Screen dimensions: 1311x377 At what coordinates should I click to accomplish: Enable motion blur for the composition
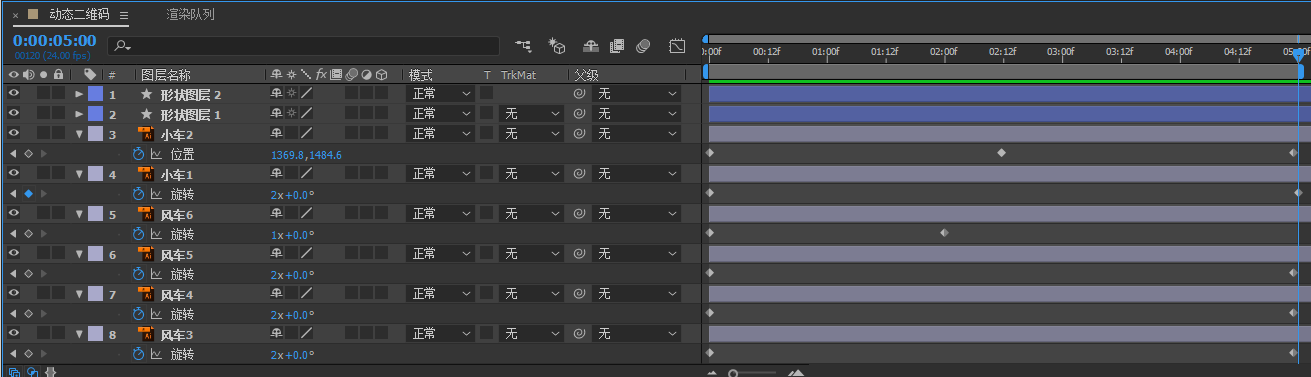644,46
